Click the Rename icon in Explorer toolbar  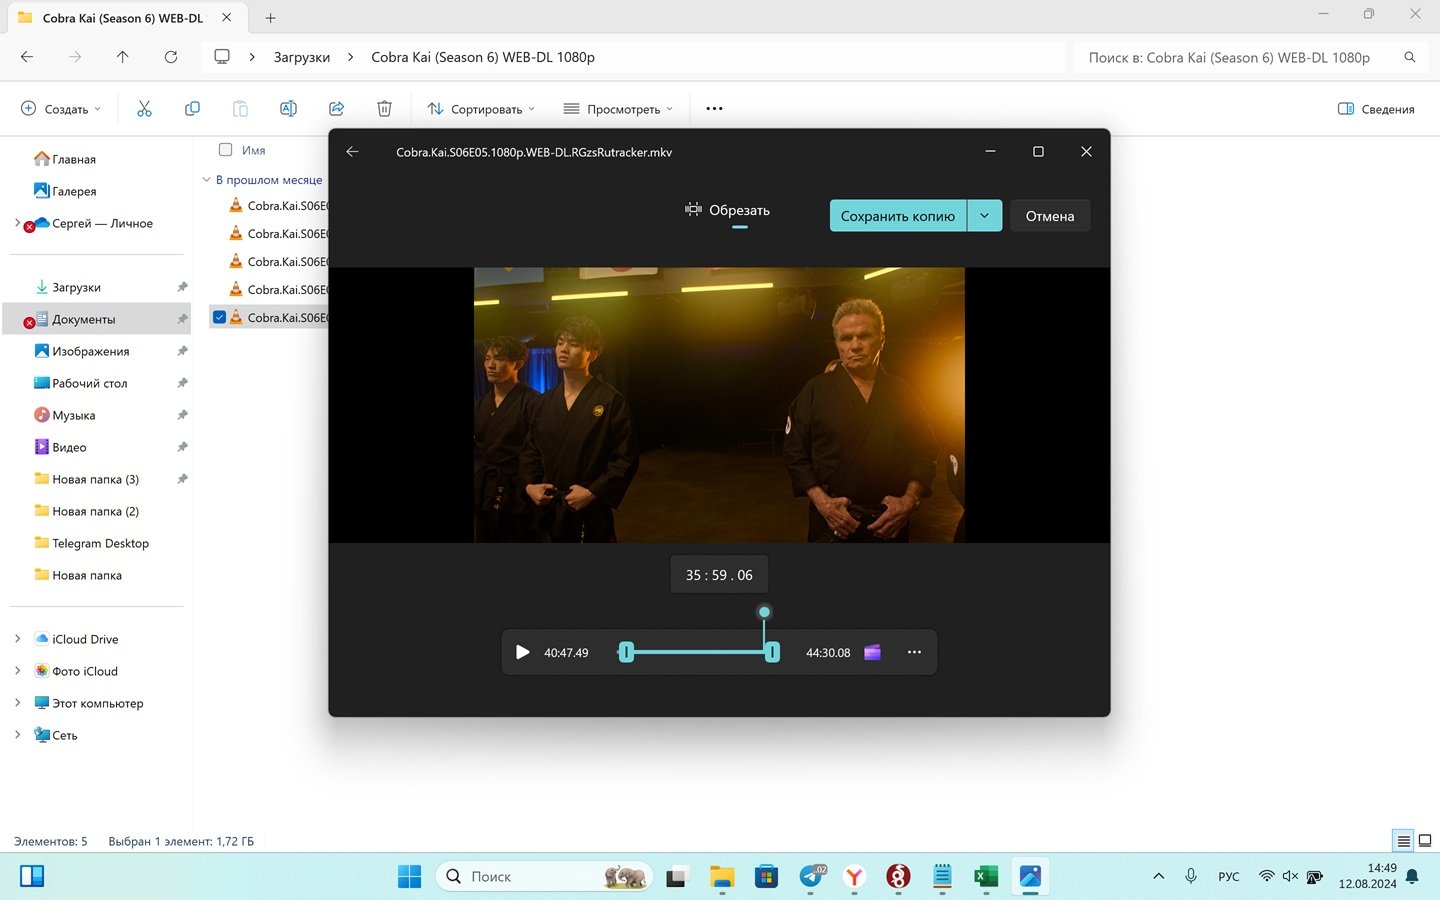point(288,109)
